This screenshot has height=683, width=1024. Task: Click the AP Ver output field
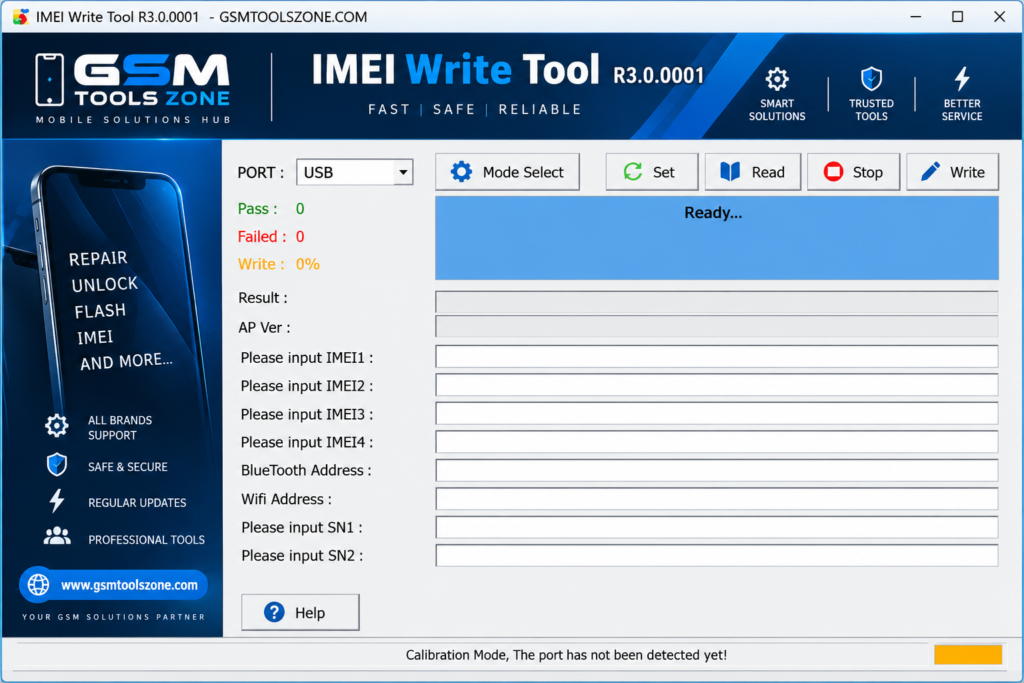pyautogui.click(x=716, y=326)
